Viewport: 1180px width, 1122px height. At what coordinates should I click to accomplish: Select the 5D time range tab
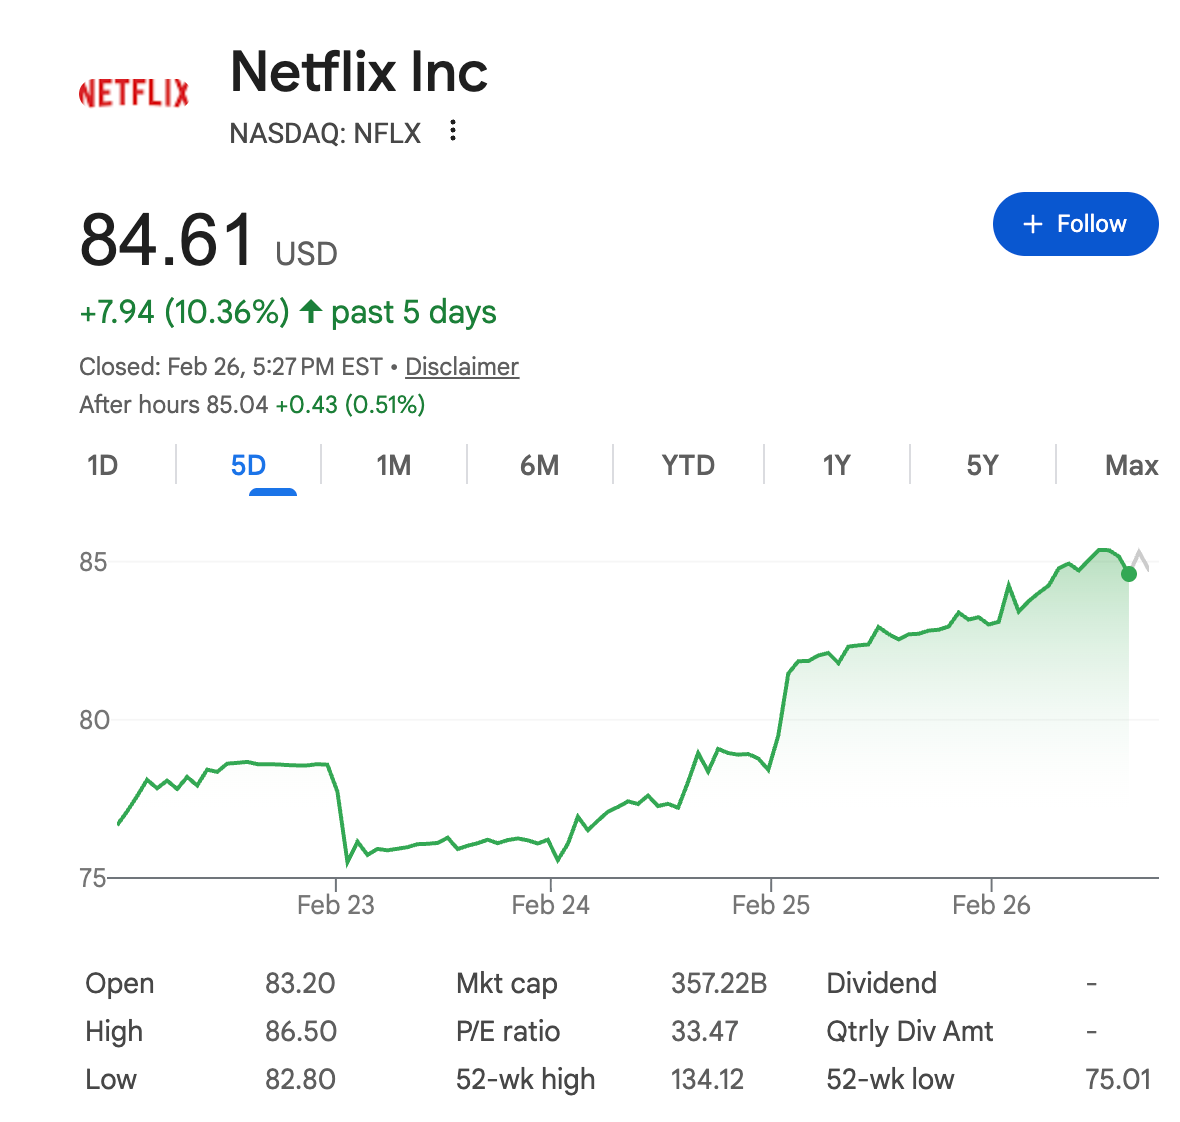click(x=248, y=466)
